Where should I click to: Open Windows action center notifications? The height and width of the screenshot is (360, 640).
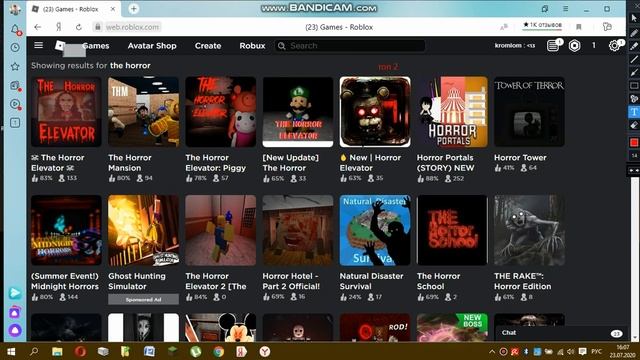point(582,351)
